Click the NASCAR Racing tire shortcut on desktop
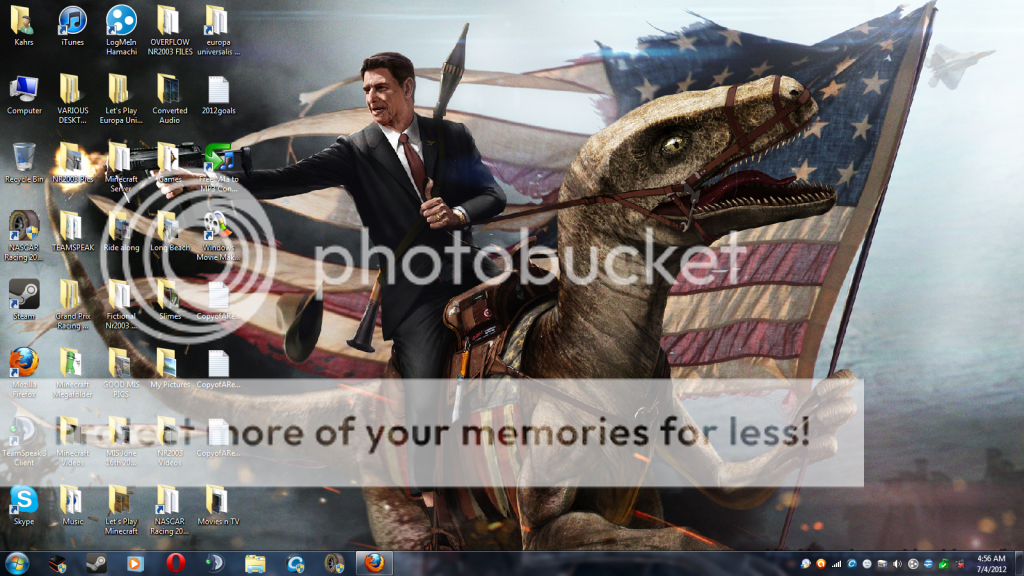This screenshot has height=576, width=1024. (x=24, y=236)
